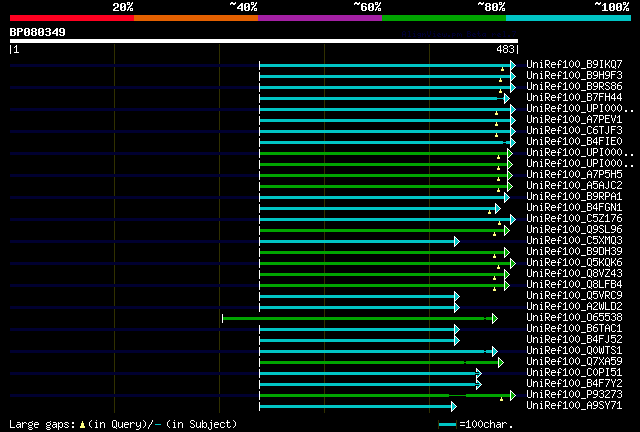Click the yellow gap marker below the P93273 bar

[502, 399]
